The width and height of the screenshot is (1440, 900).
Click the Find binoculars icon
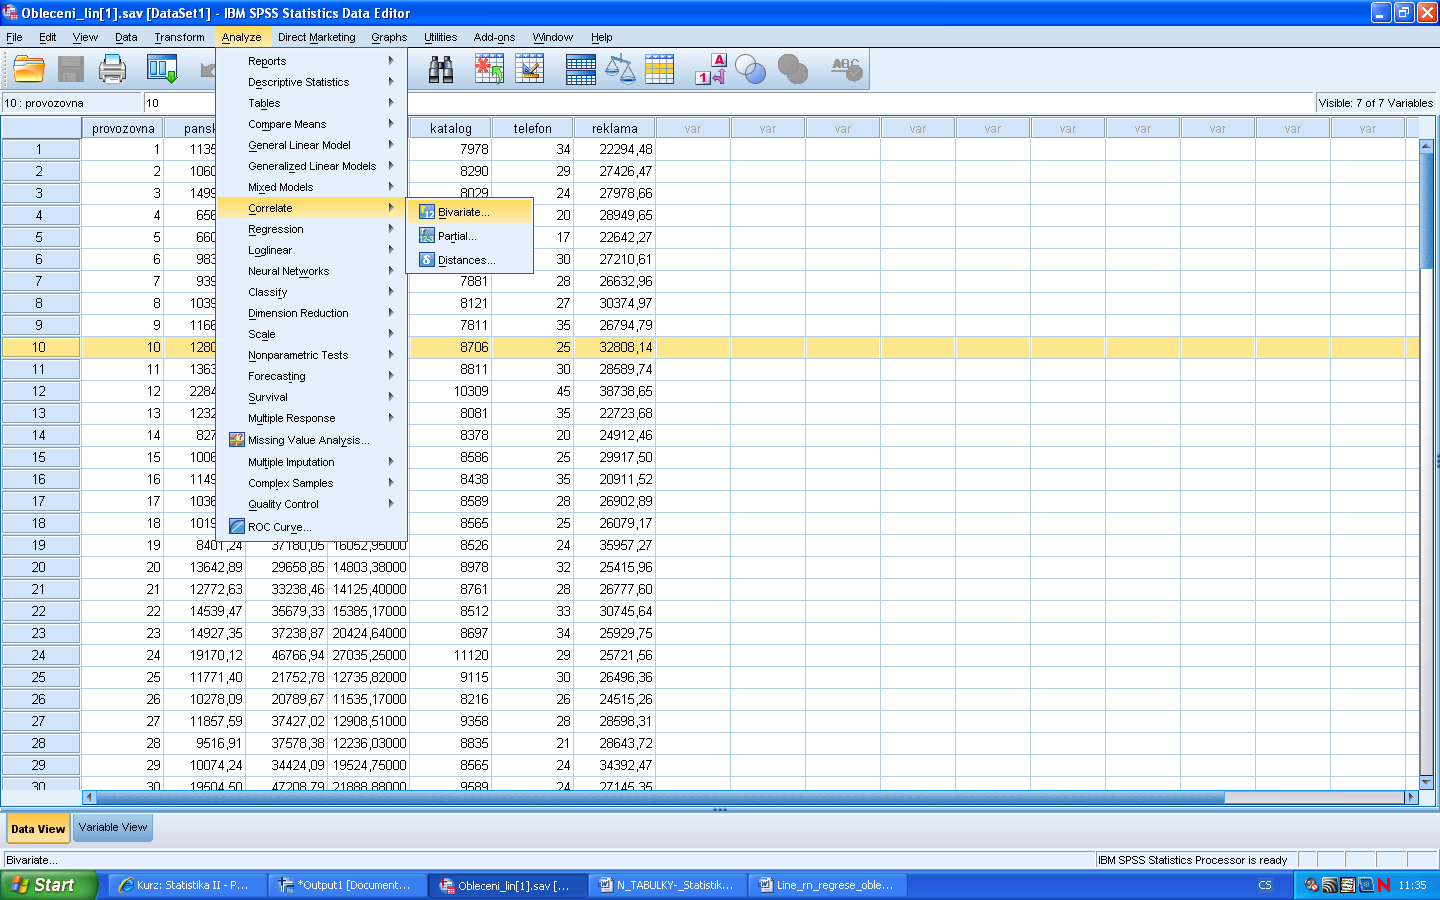coord(441,69)
